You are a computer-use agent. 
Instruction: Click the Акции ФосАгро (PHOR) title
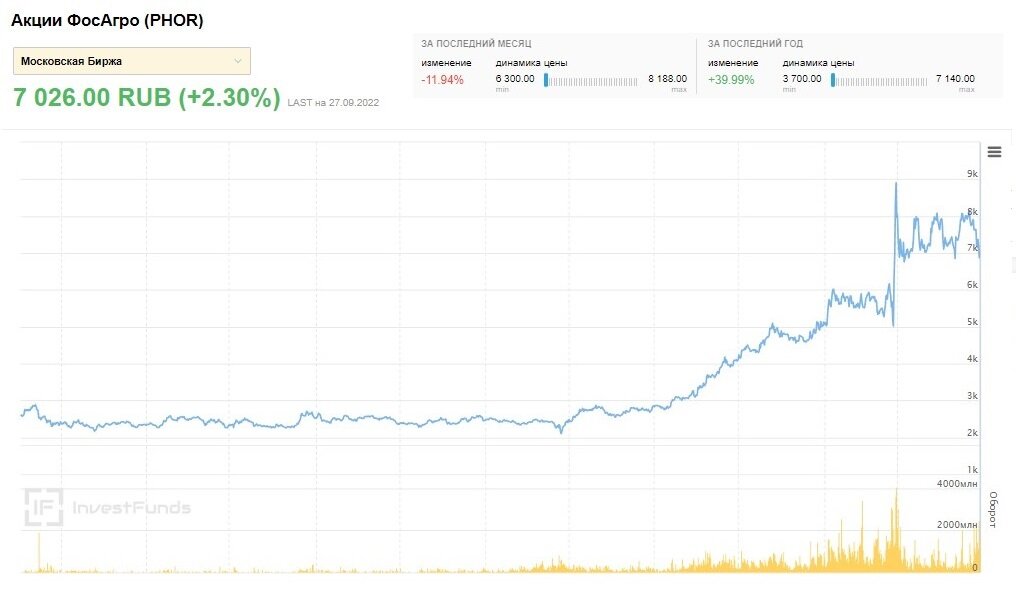(107, 20)
